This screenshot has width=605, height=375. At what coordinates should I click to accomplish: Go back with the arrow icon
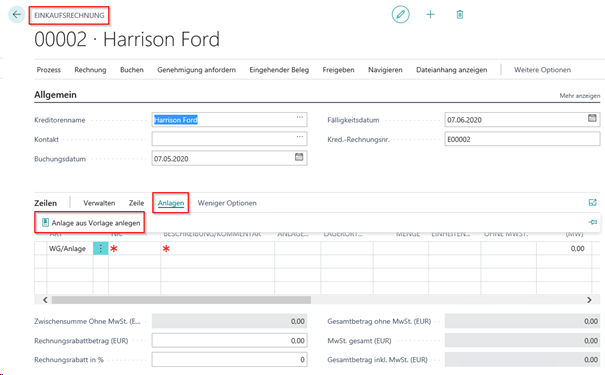[17, 15]
